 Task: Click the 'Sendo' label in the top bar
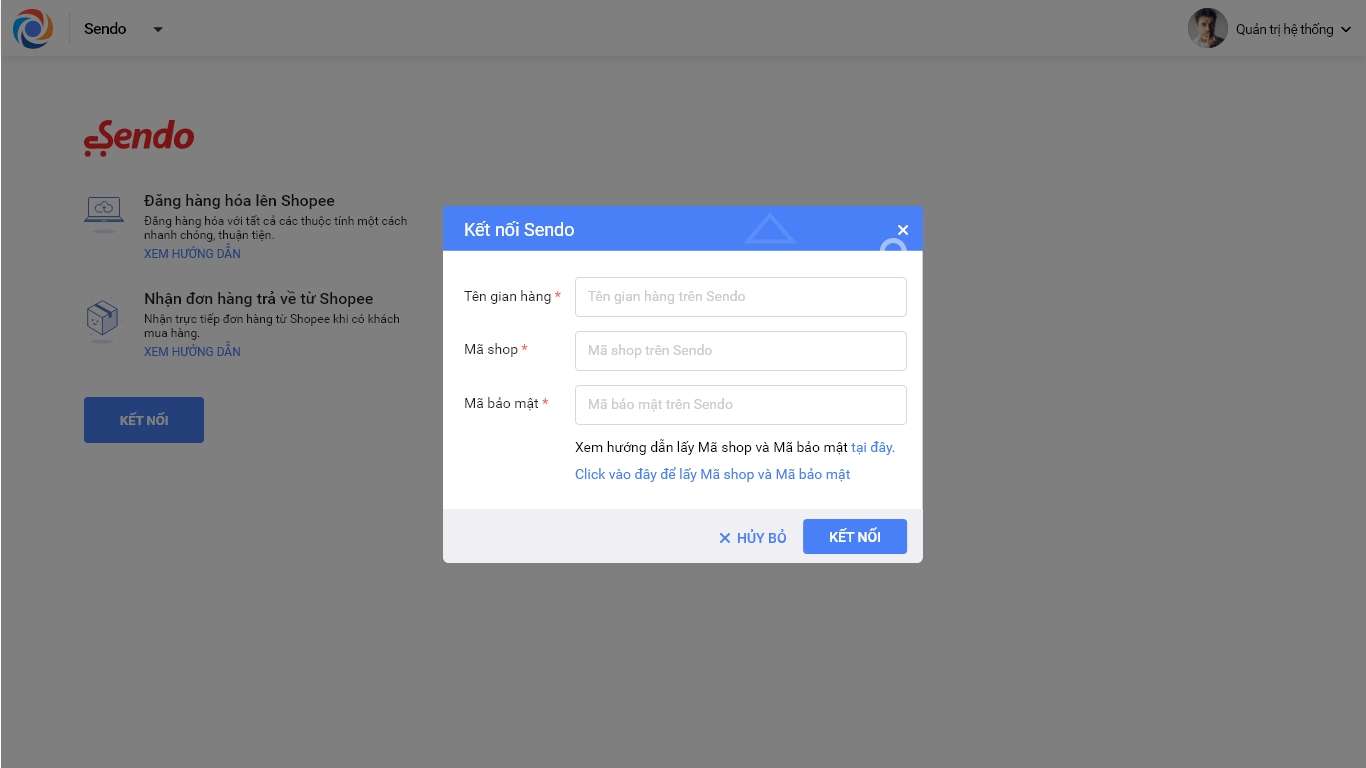105,29
